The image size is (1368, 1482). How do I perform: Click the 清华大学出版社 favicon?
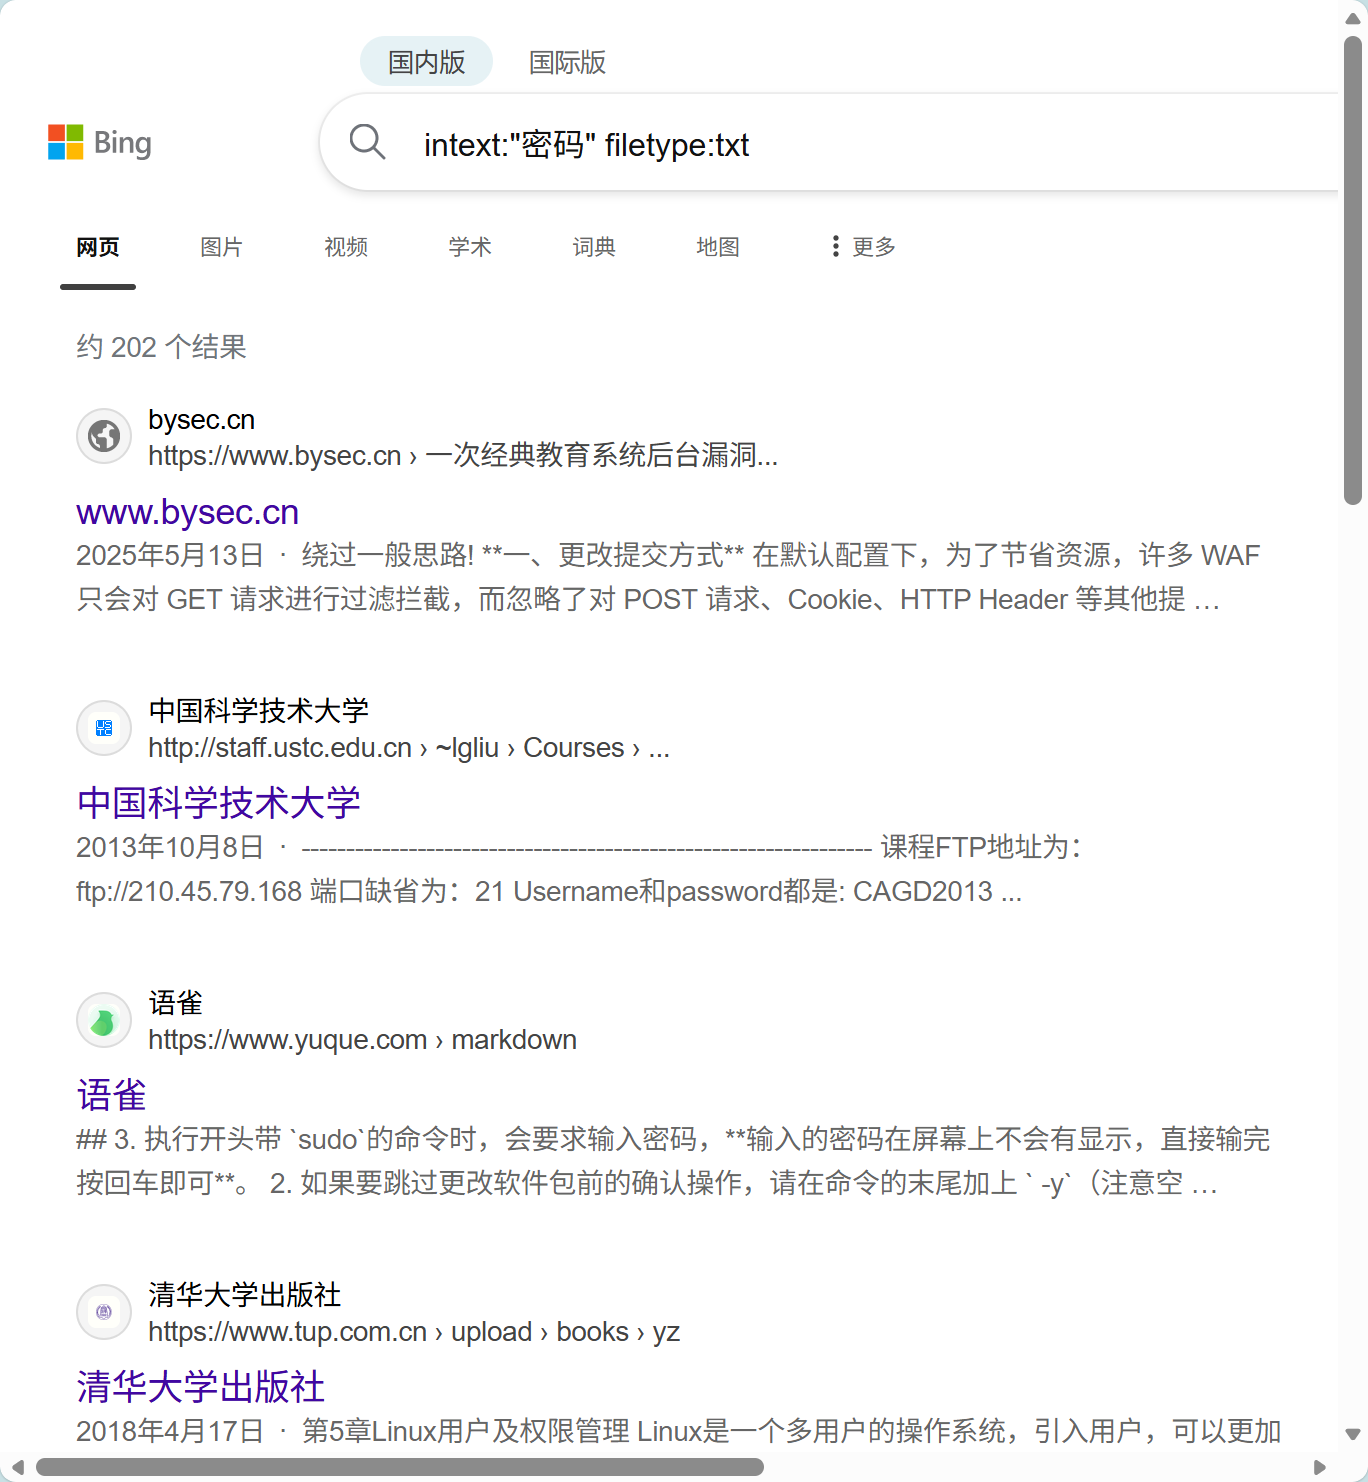[104, 1312]
